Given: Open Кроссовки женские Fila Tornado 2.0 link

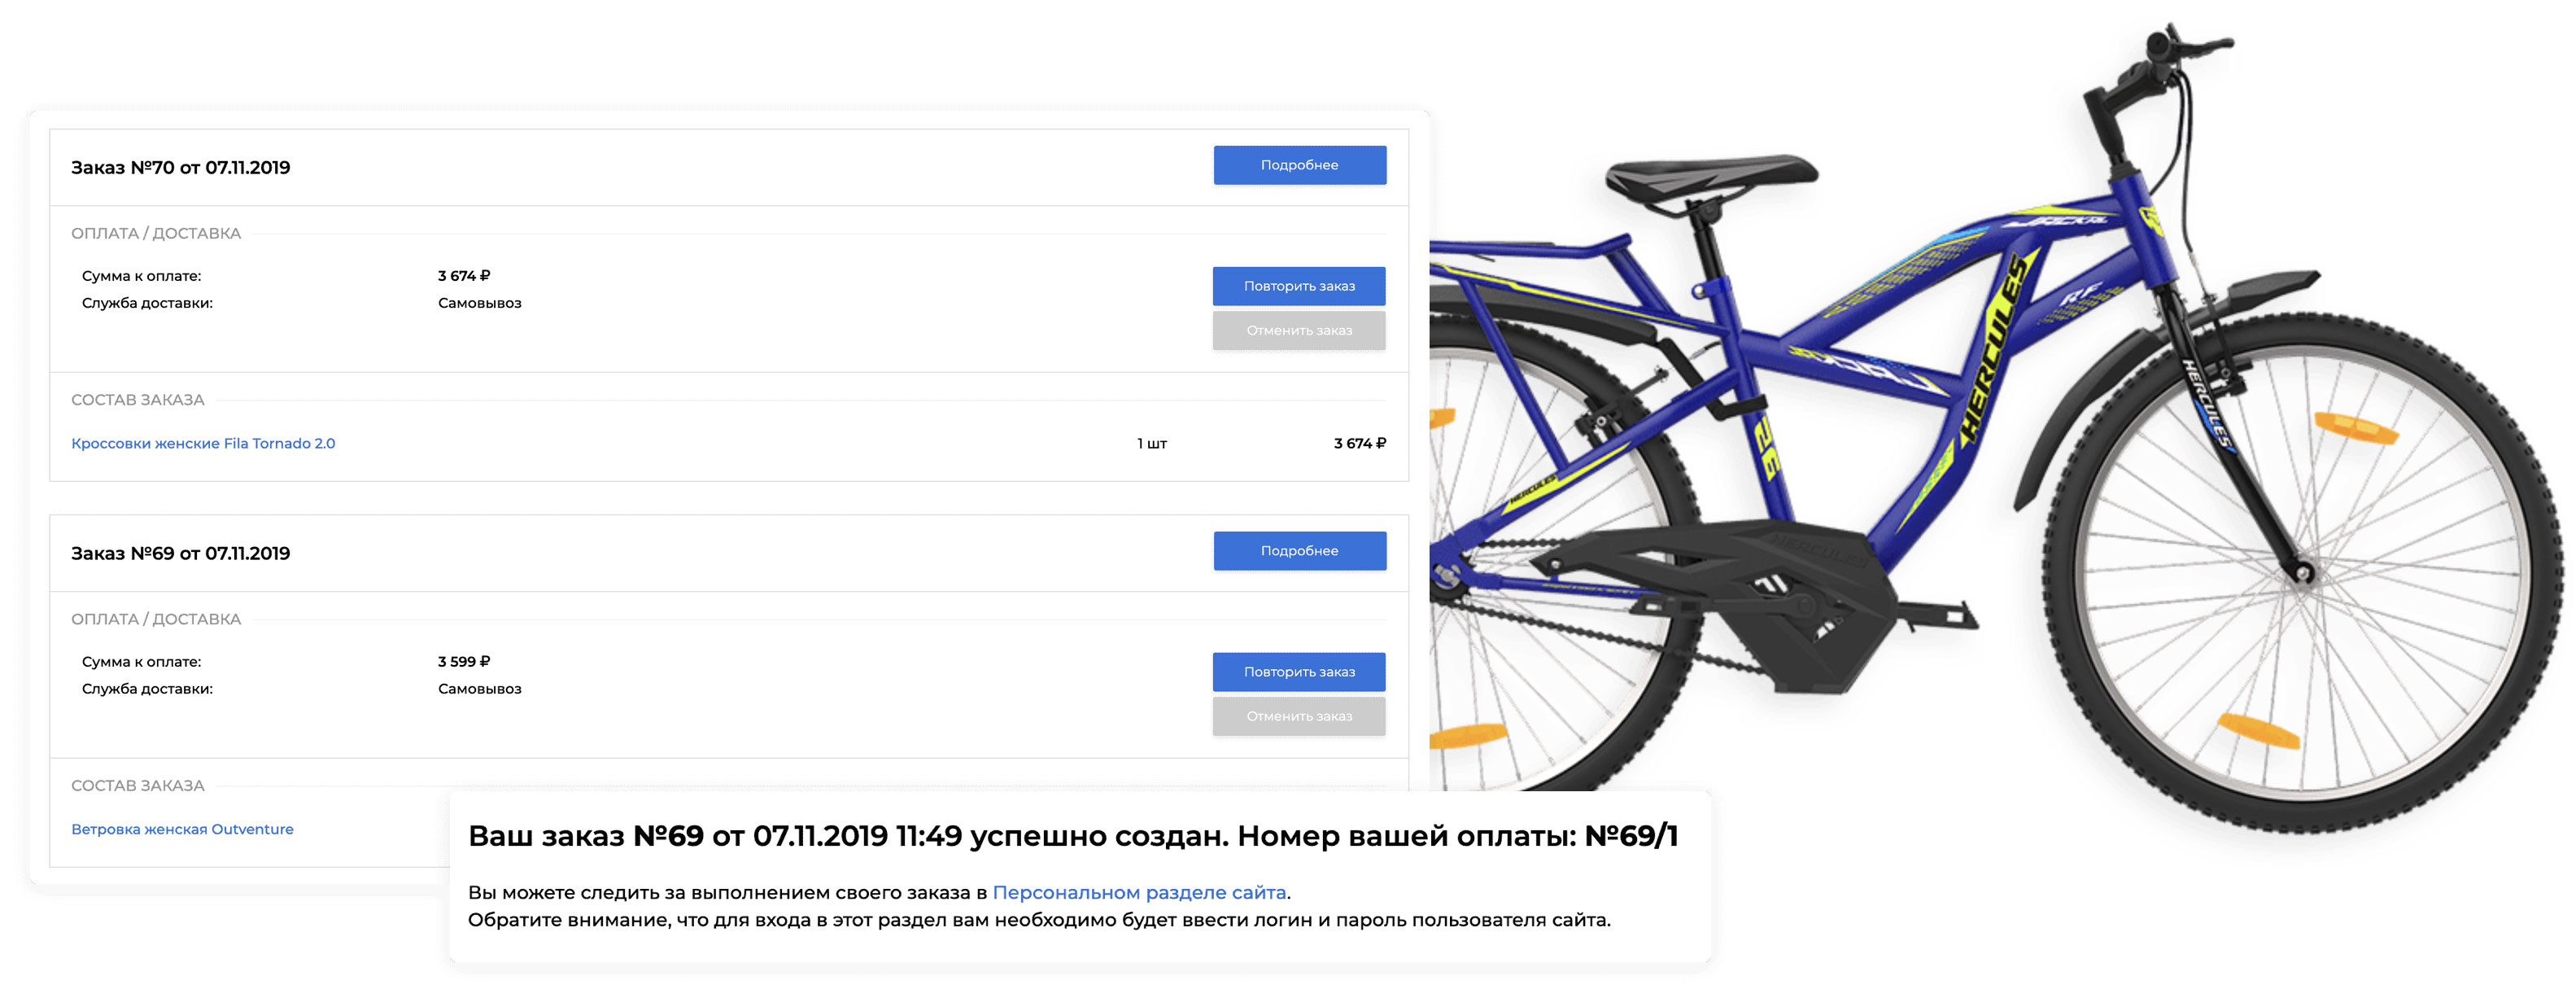Looking at the screenshot, I should click(203, 443).
